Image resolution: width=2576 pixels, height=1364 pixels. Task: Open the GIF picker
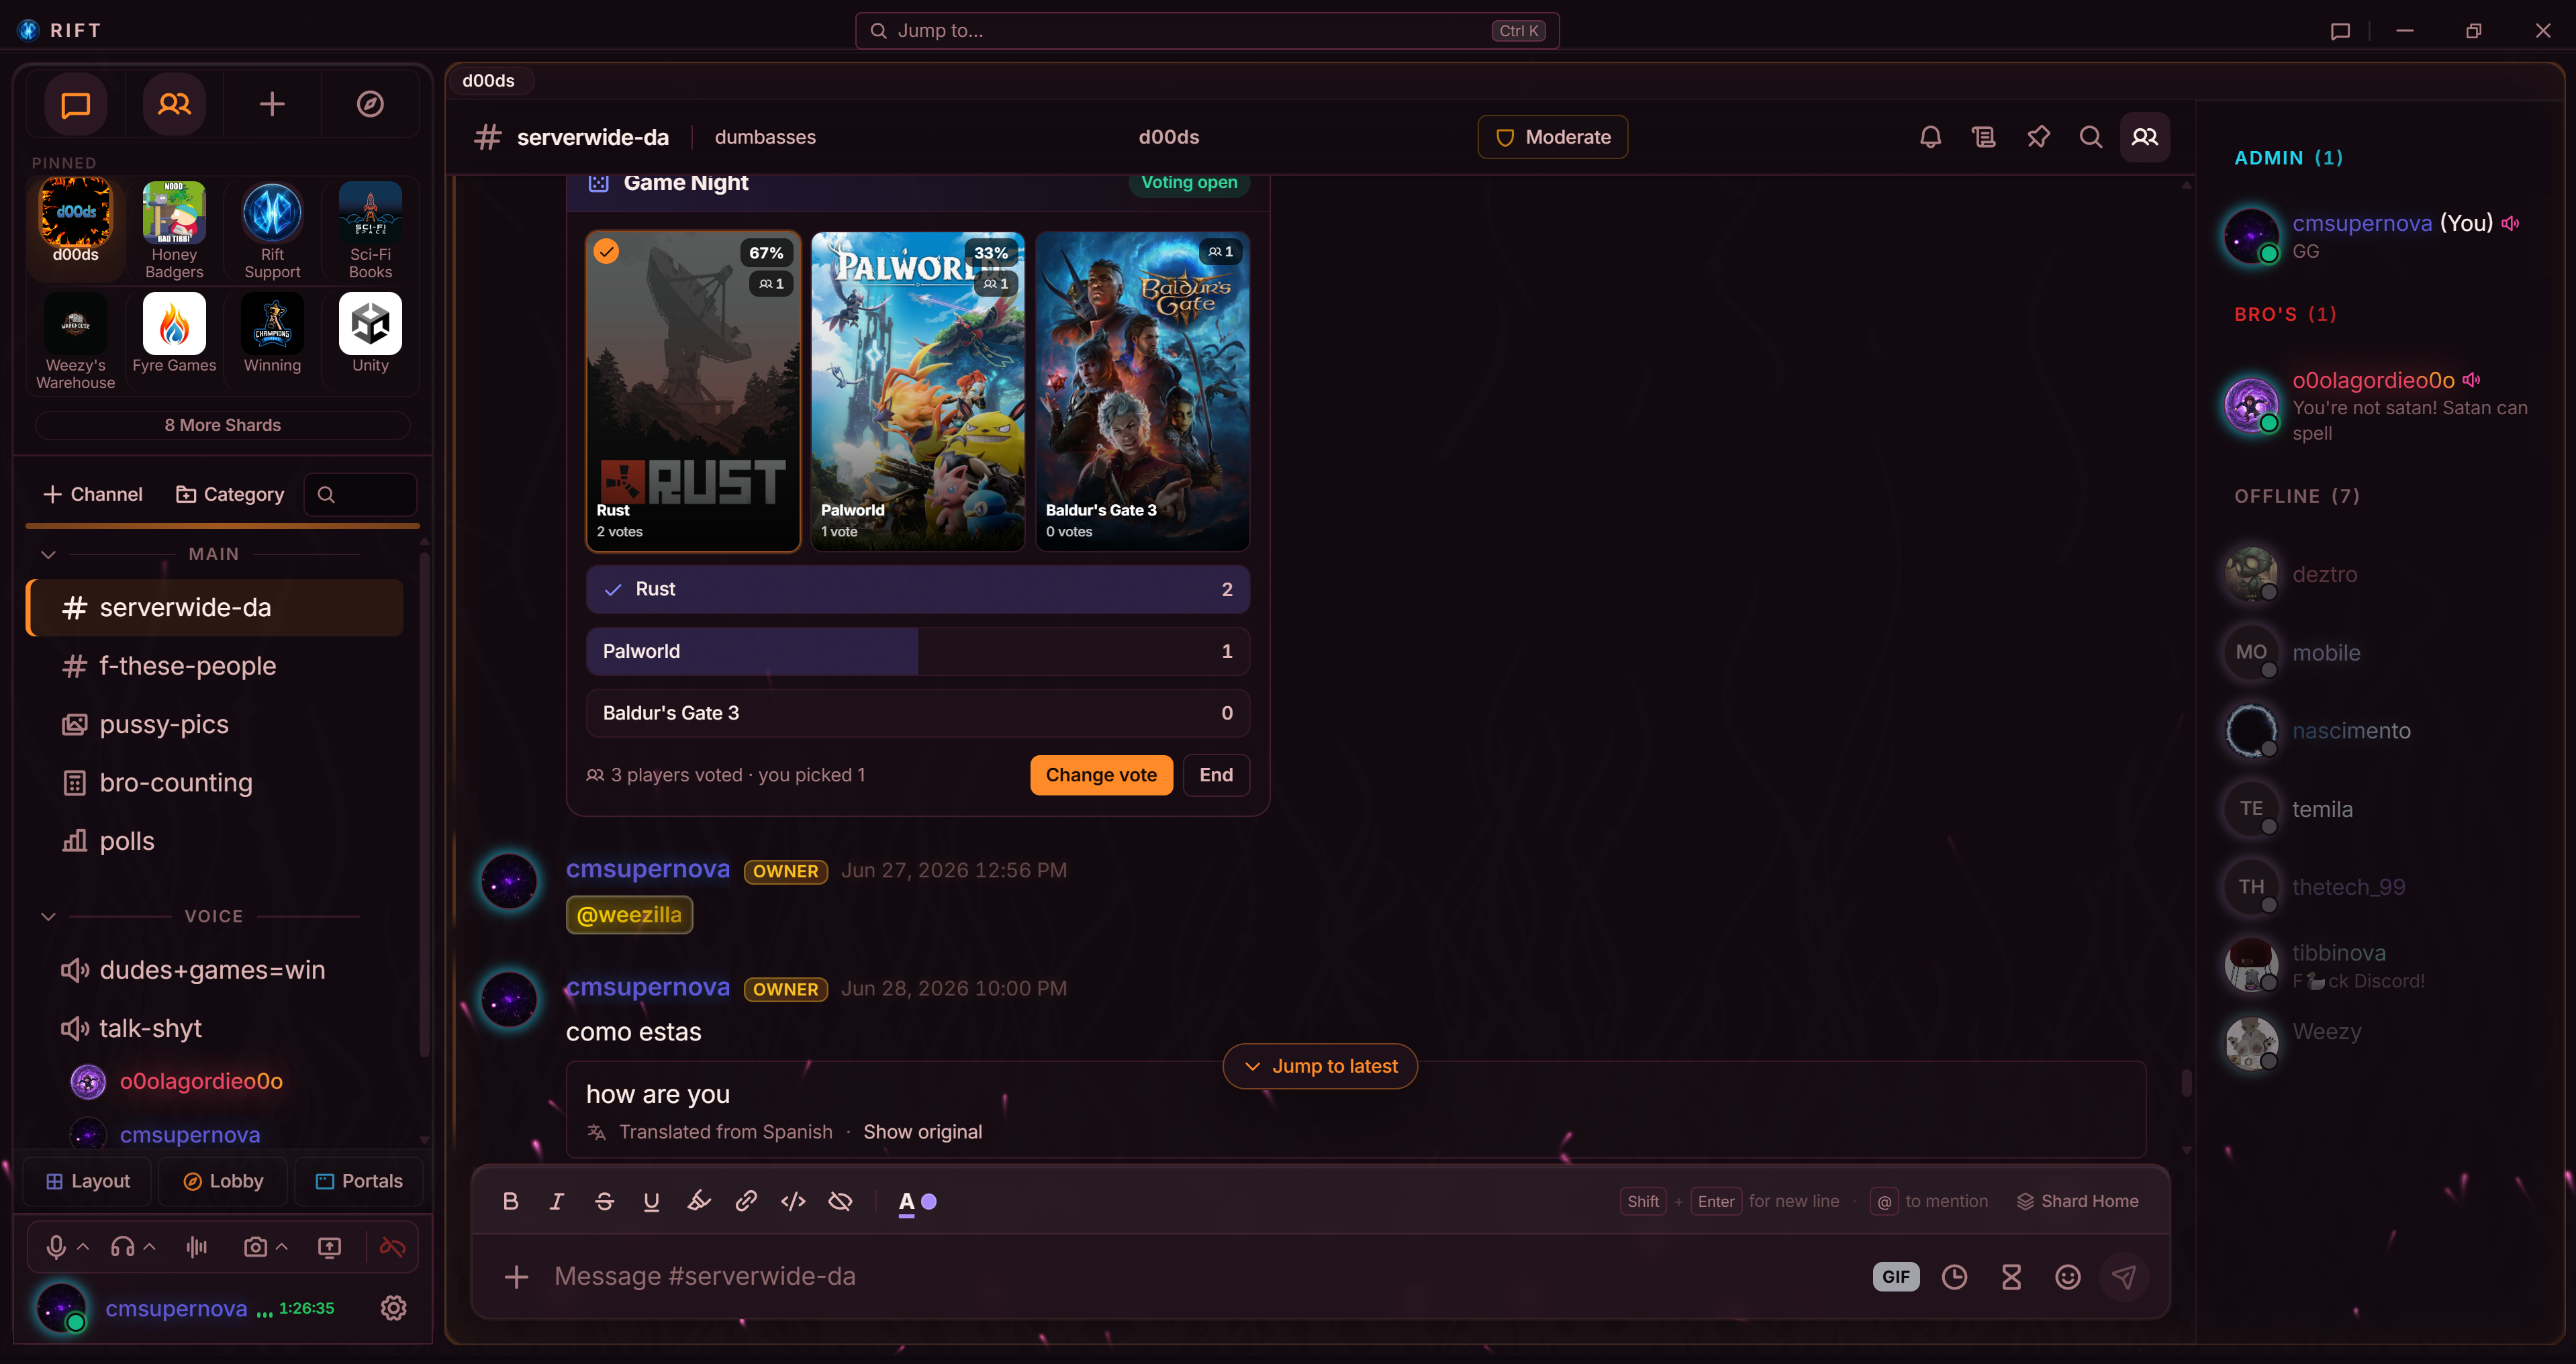(1896, 1276)
